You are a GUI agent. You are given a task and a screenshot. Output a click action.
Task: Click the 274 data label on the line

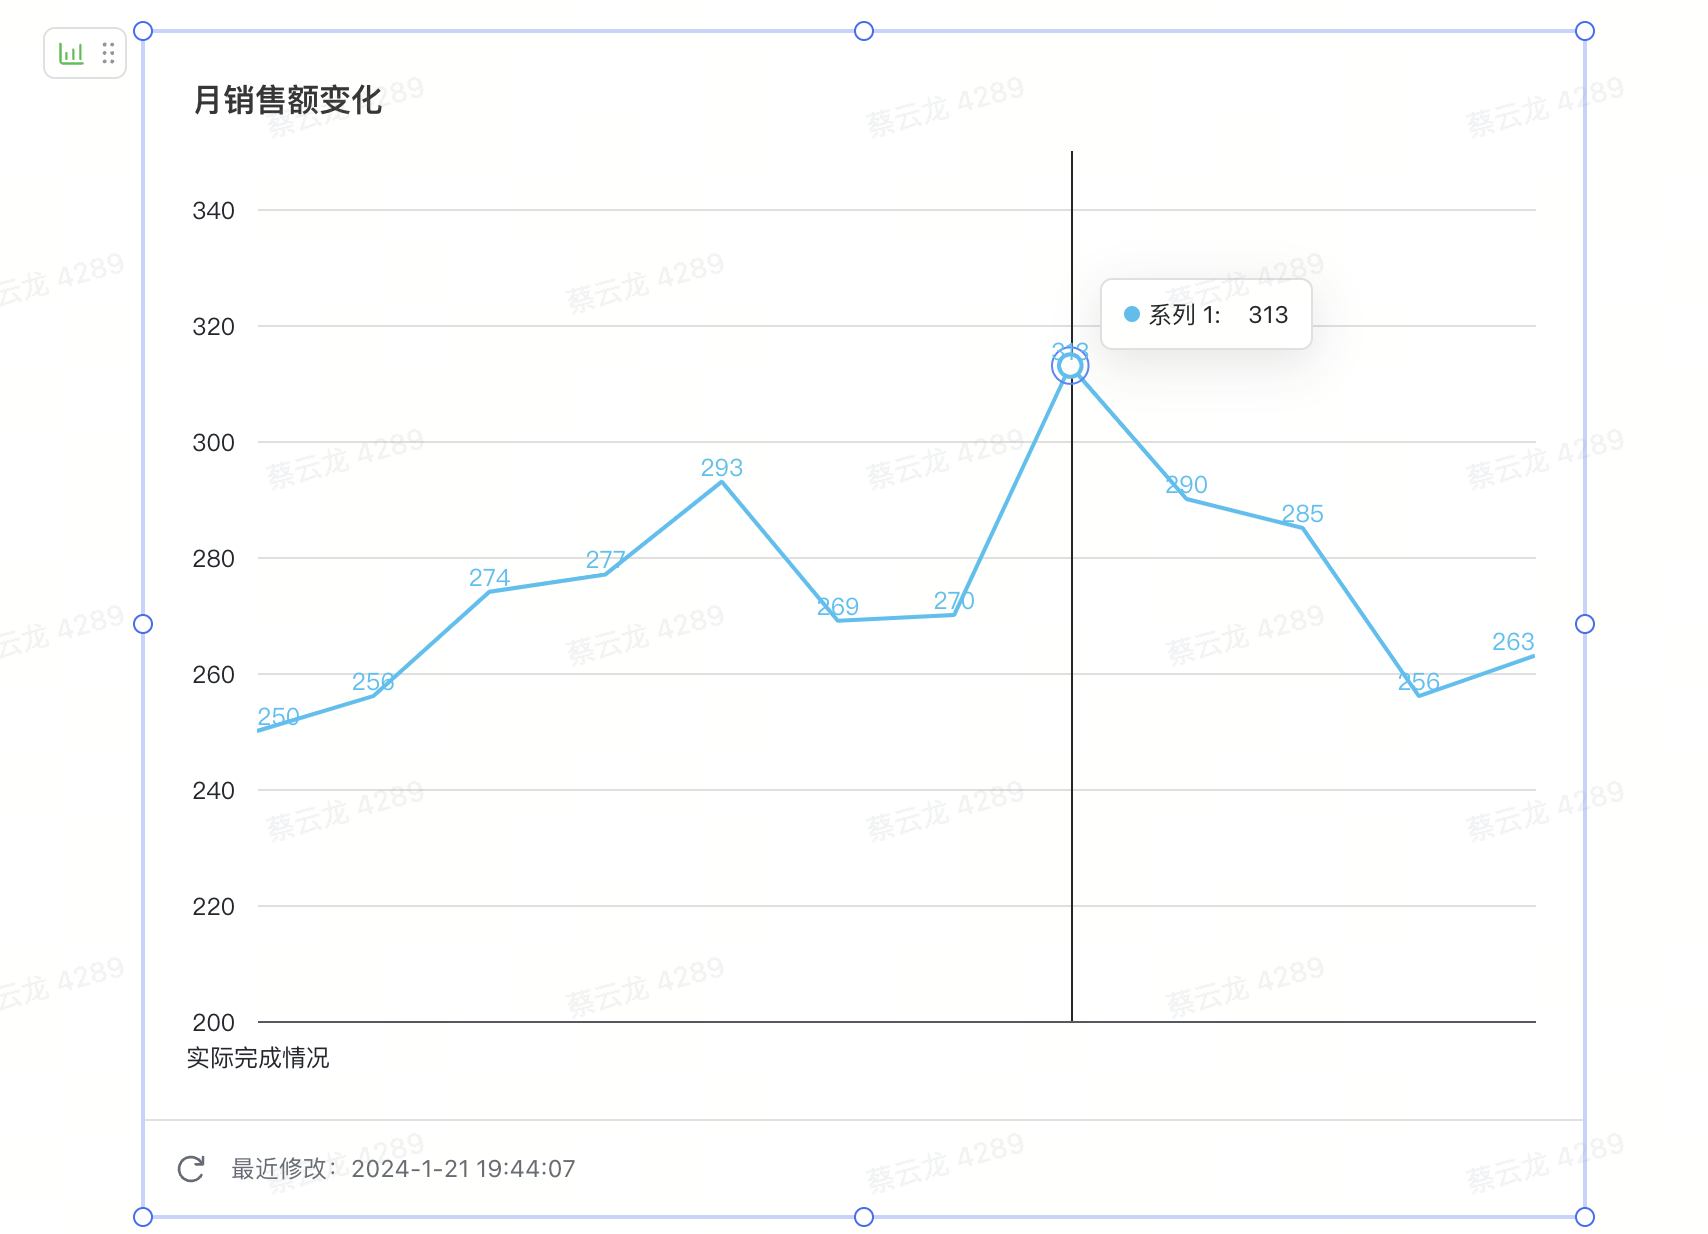(489, 578)
